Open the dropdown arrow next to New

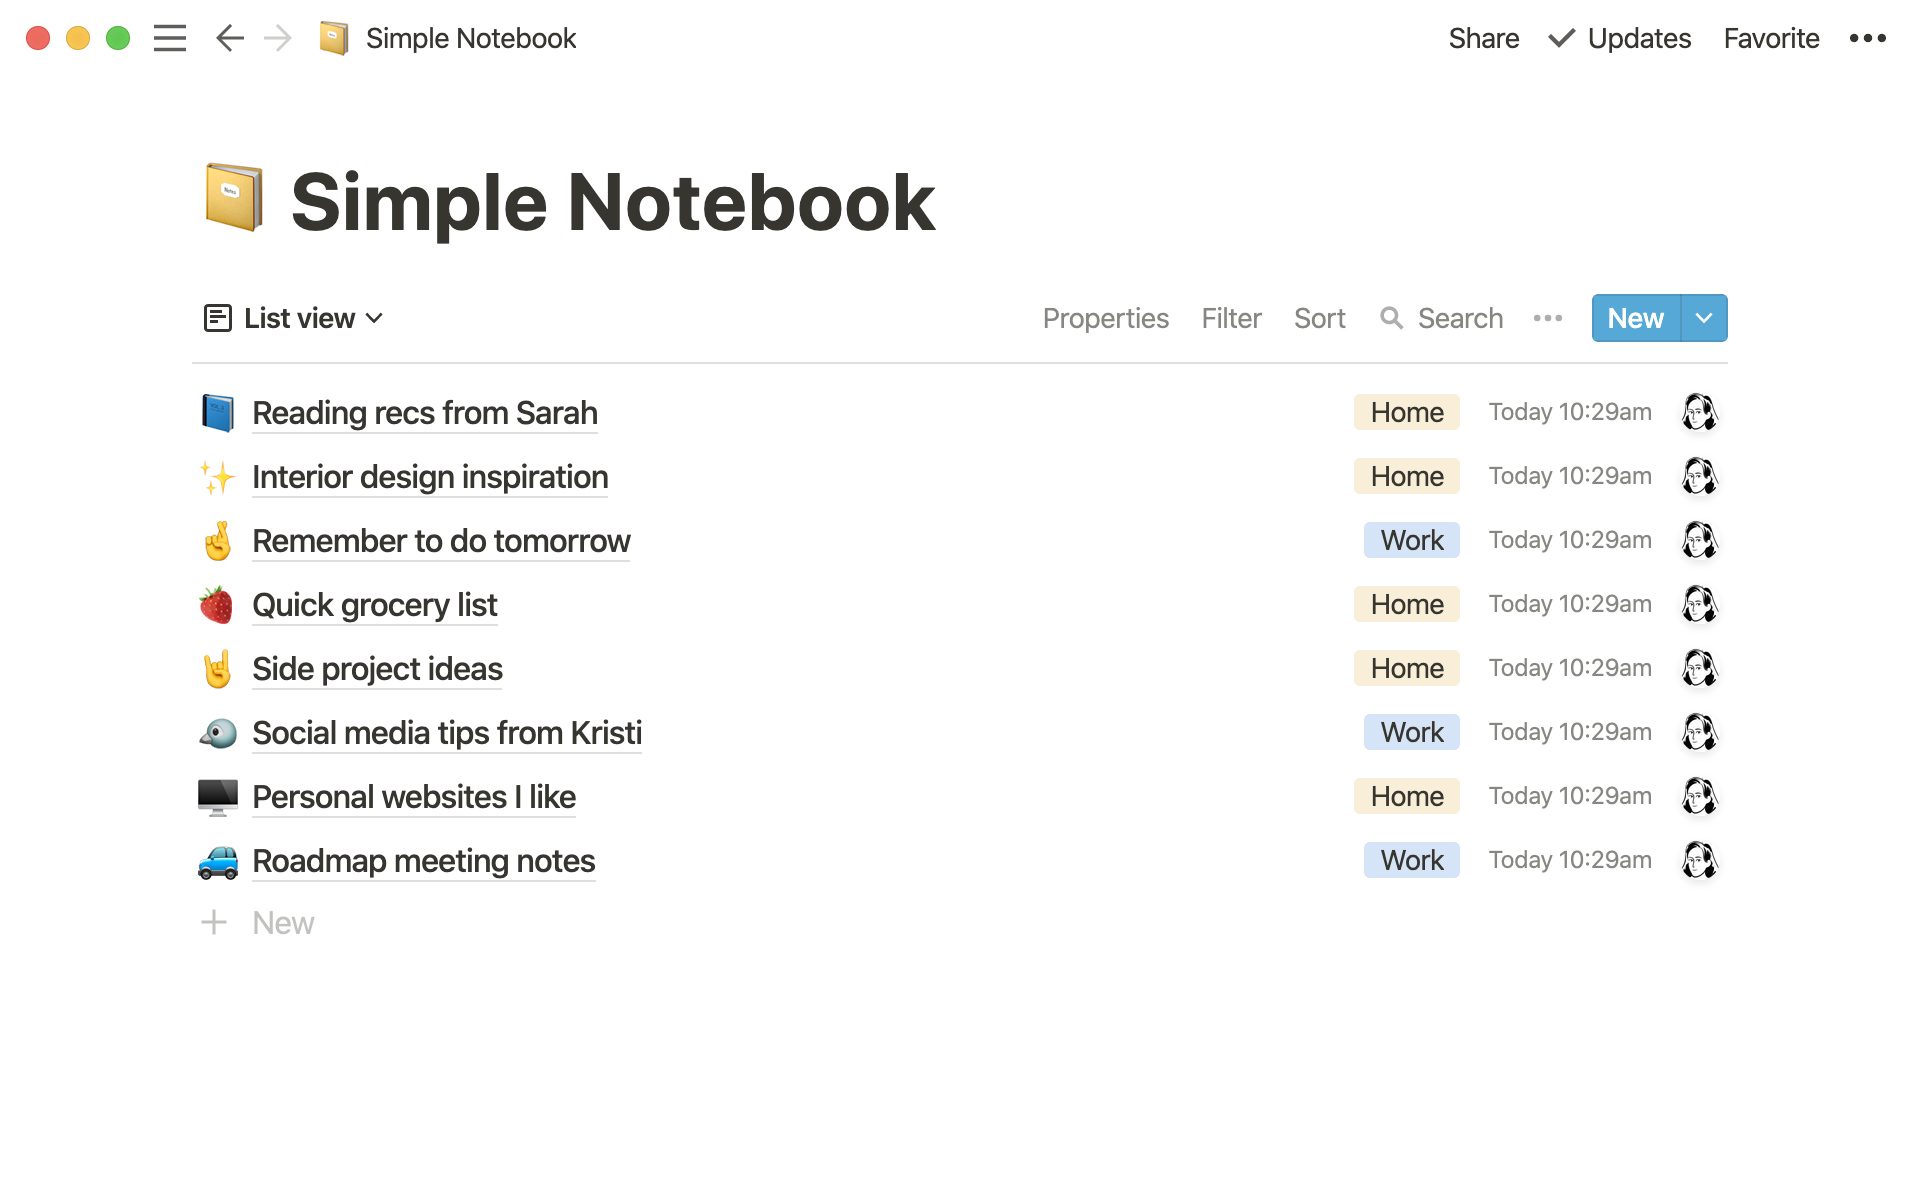[x=1704, y=318]
